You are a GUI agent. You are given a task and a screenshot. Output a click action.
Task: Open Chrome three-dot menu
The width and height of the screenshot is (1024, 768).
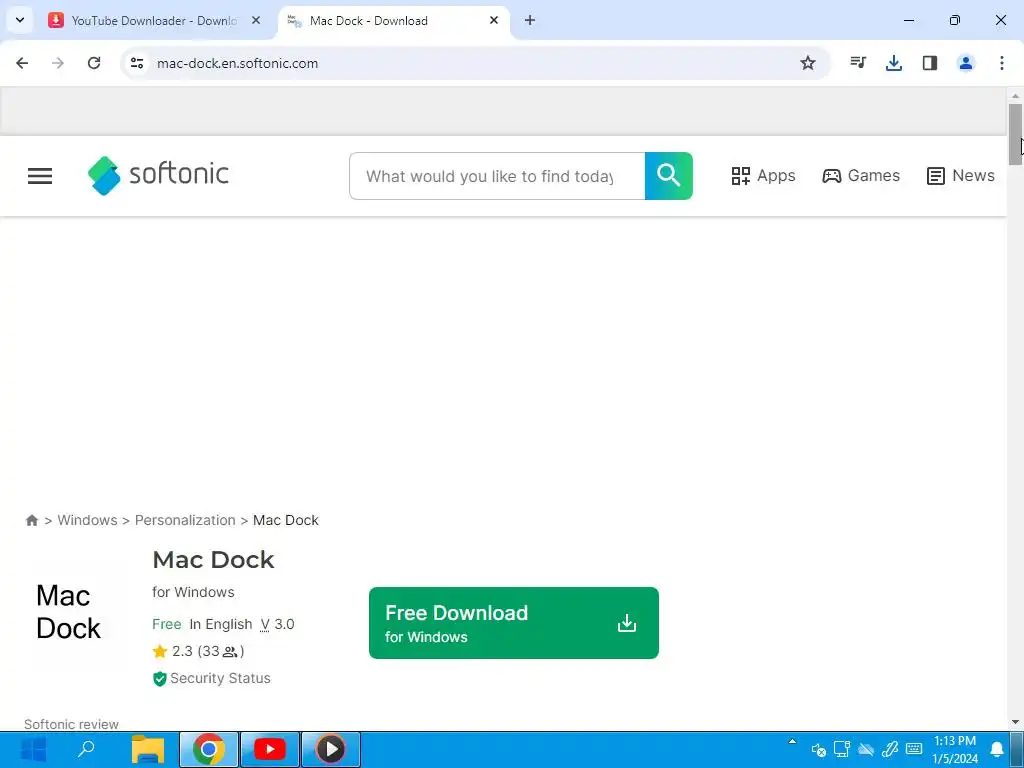pyautogui.click(x=1002, y=63)
